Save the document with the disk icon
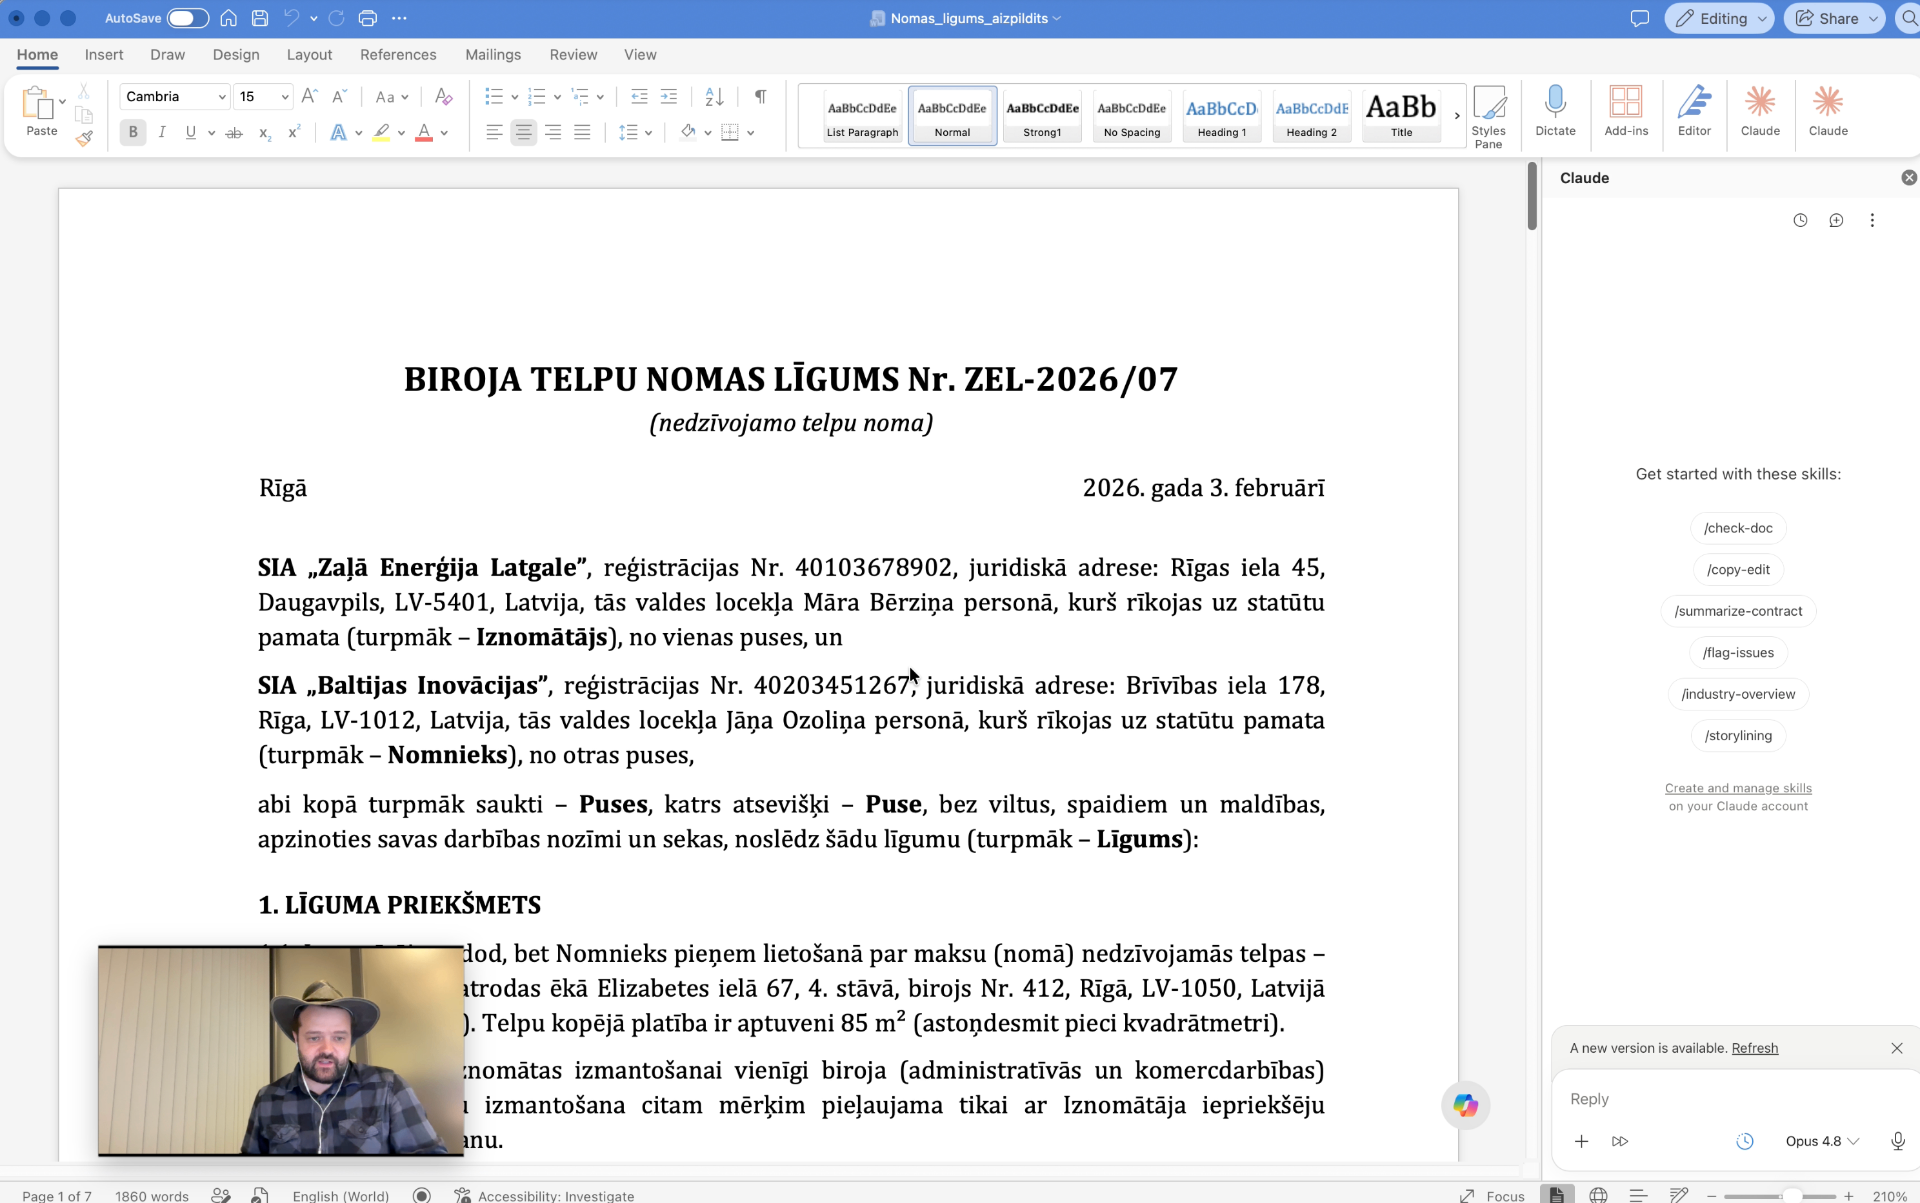This screenshot has height=1203, width=1920. [x=260, y=18]
